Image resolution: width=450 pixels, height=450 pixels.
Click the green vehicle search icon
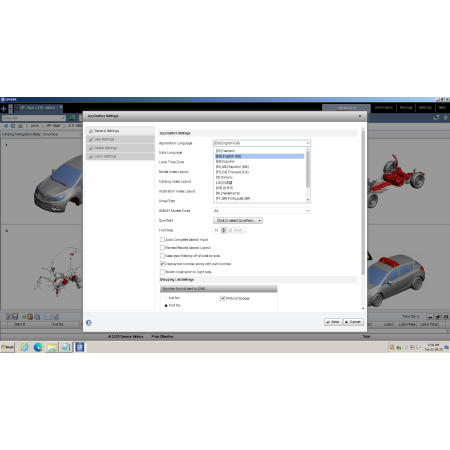(72, 118)
